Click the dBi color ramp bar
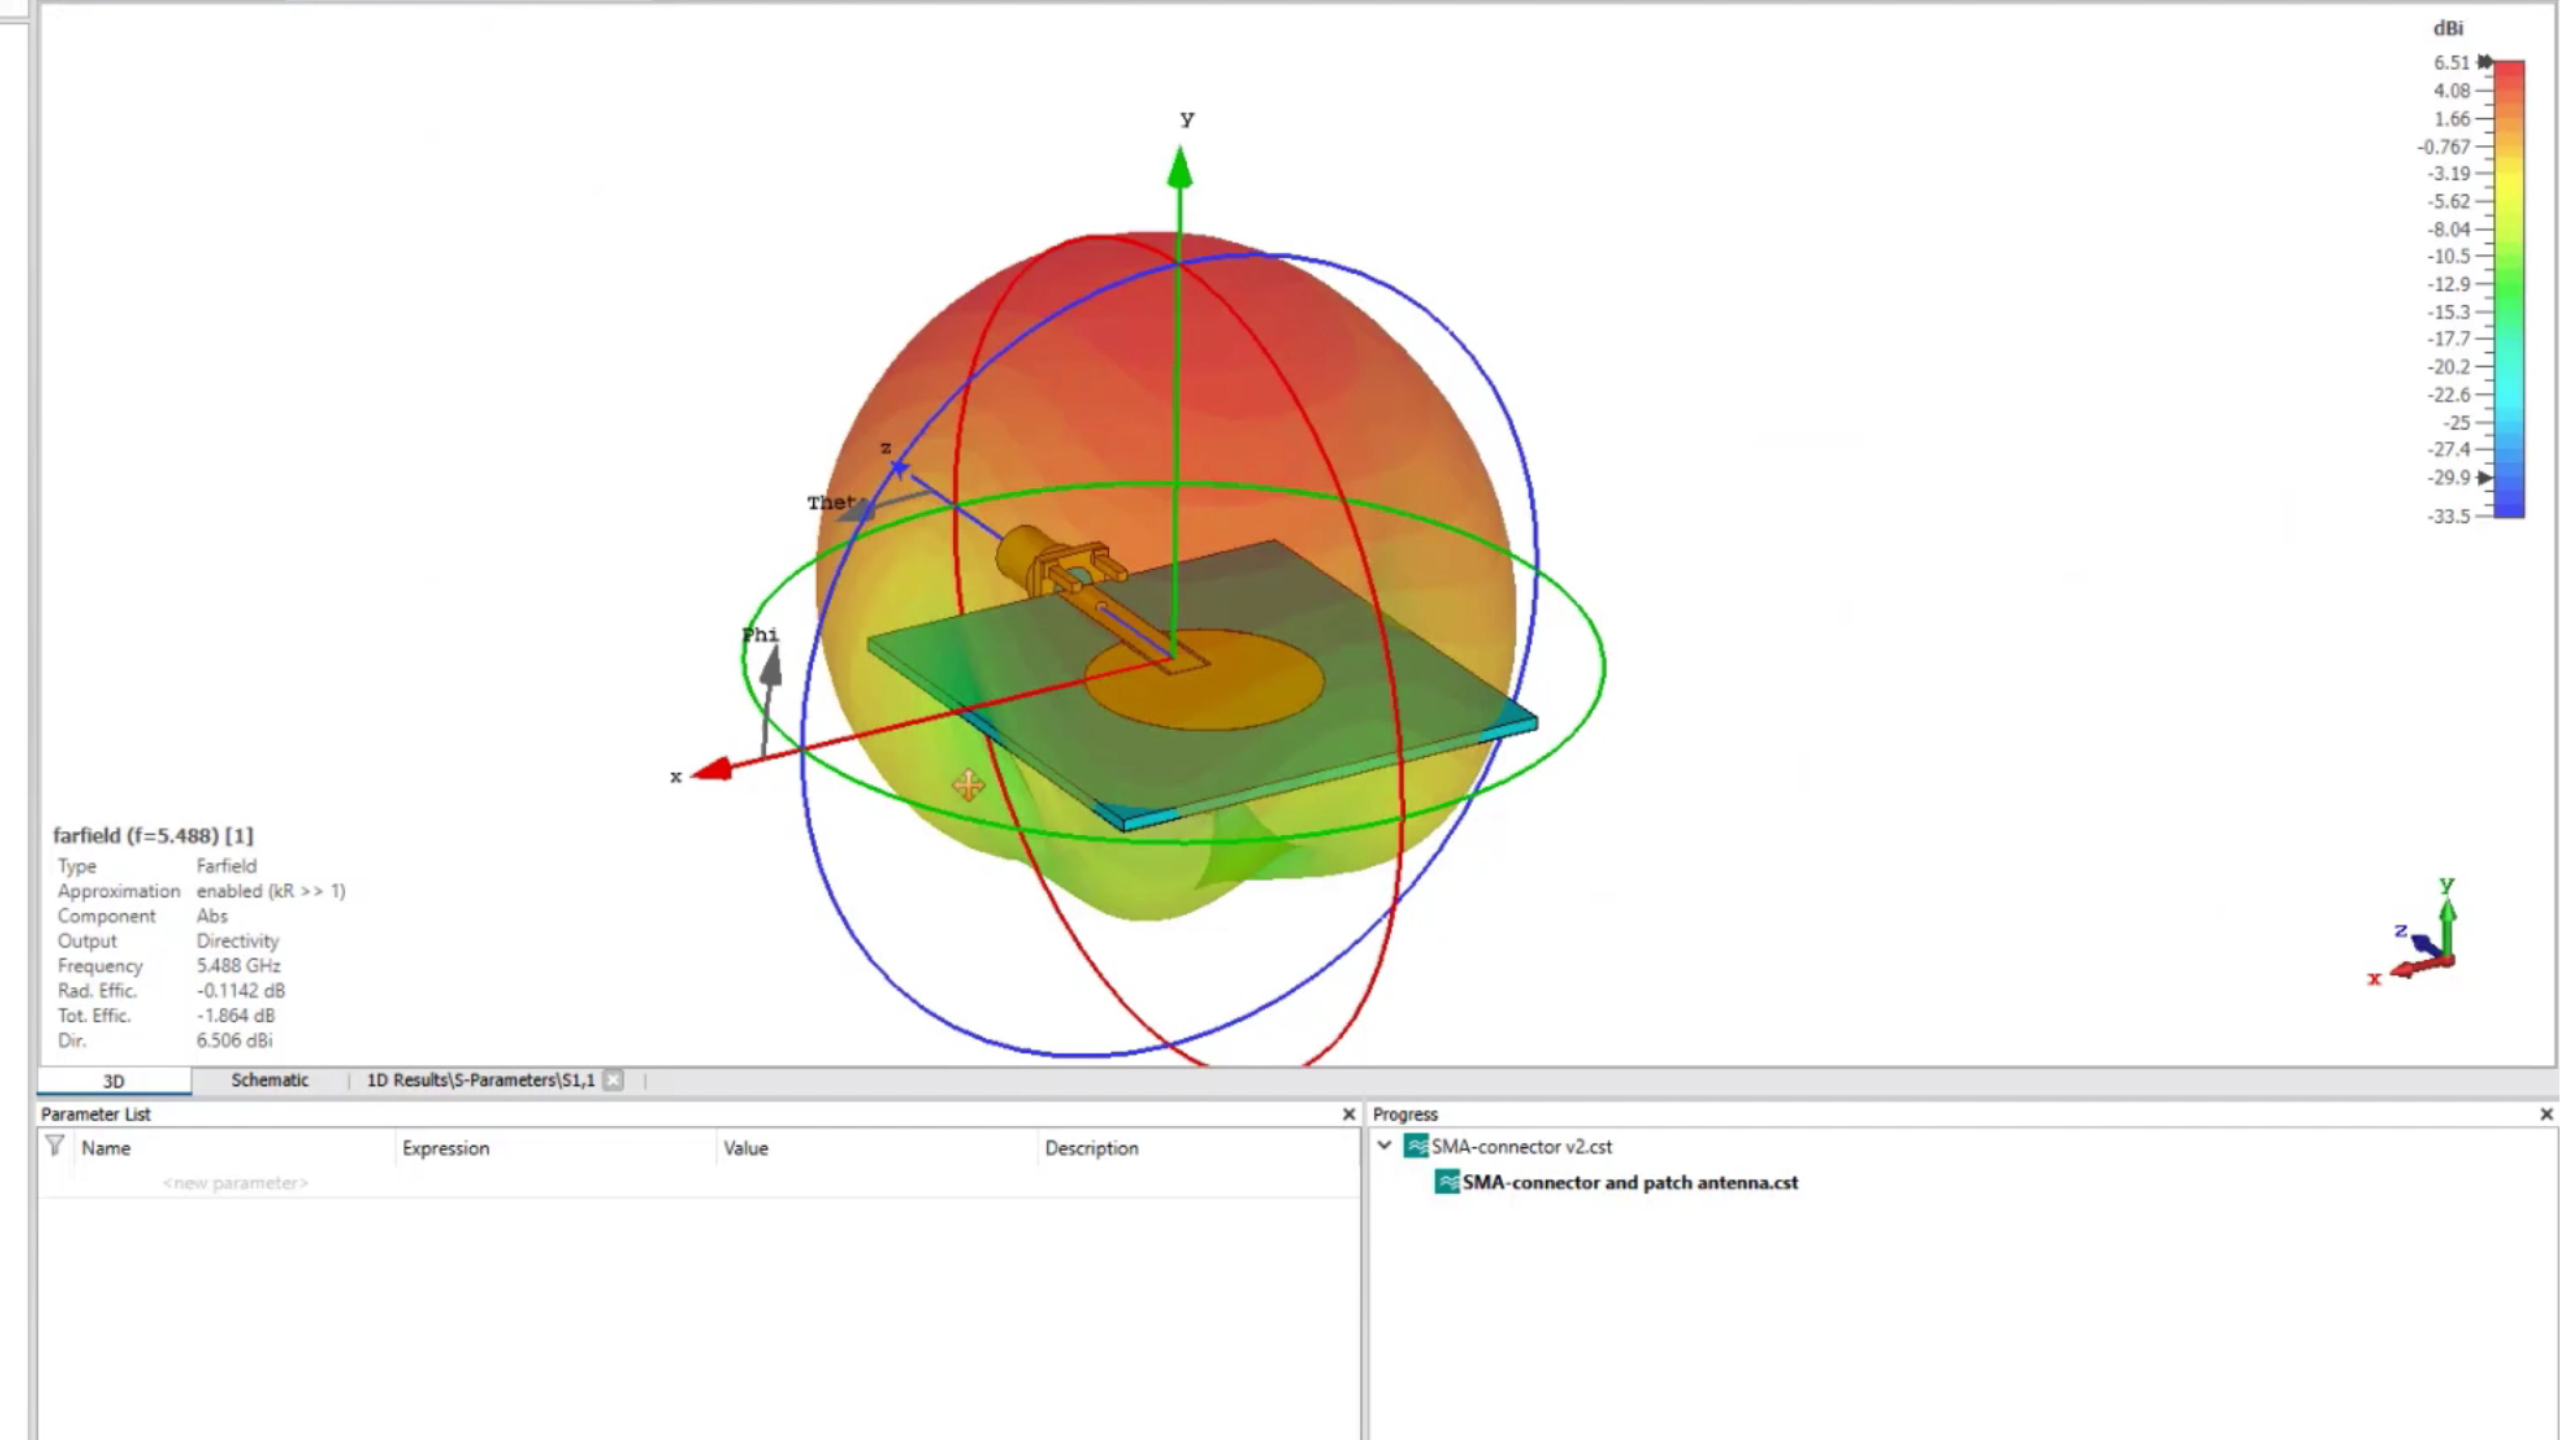The height and width of the screenshot is (1440, 2560). click(2509, 289)
